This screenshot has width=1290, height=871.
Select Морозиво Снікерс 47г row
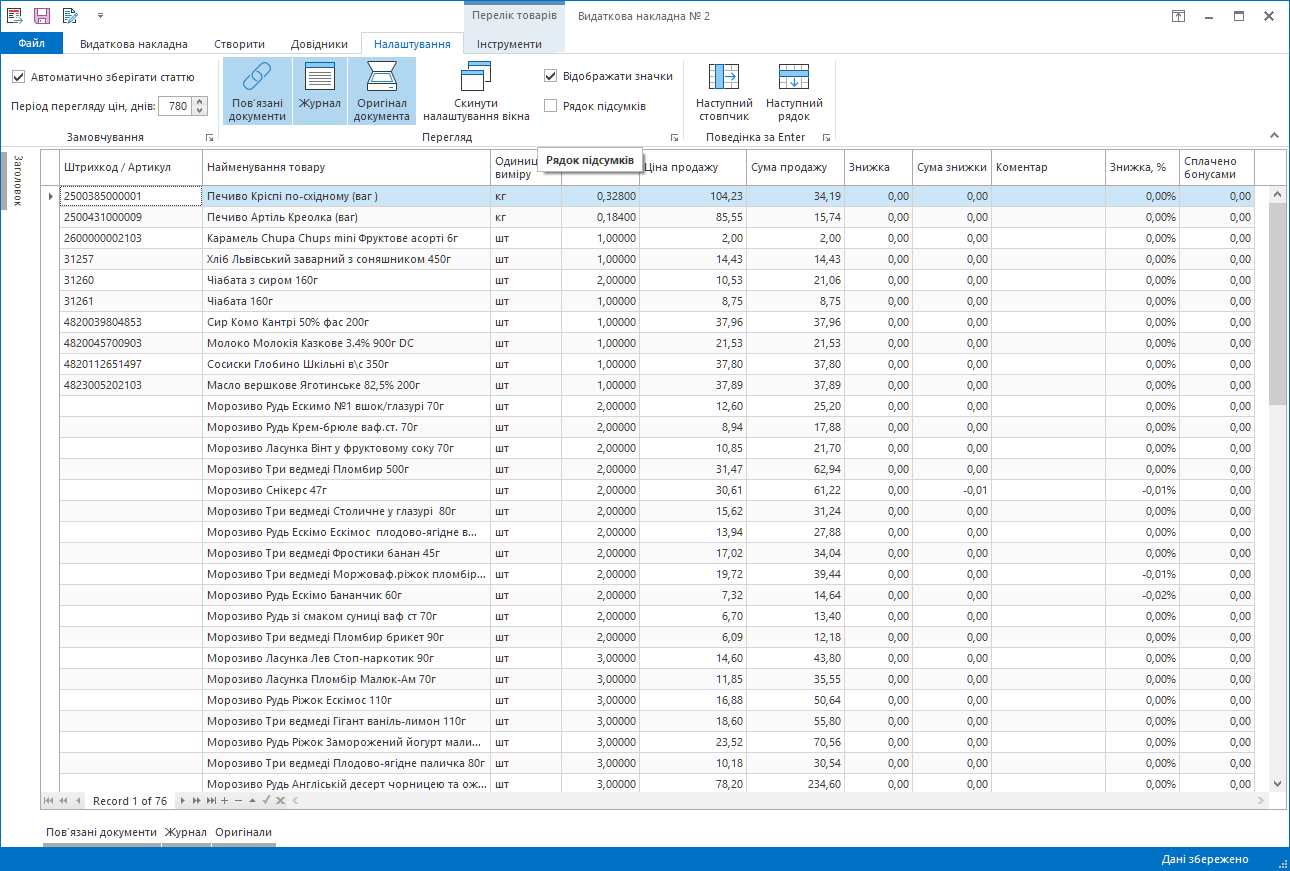[x=655, y=490]
